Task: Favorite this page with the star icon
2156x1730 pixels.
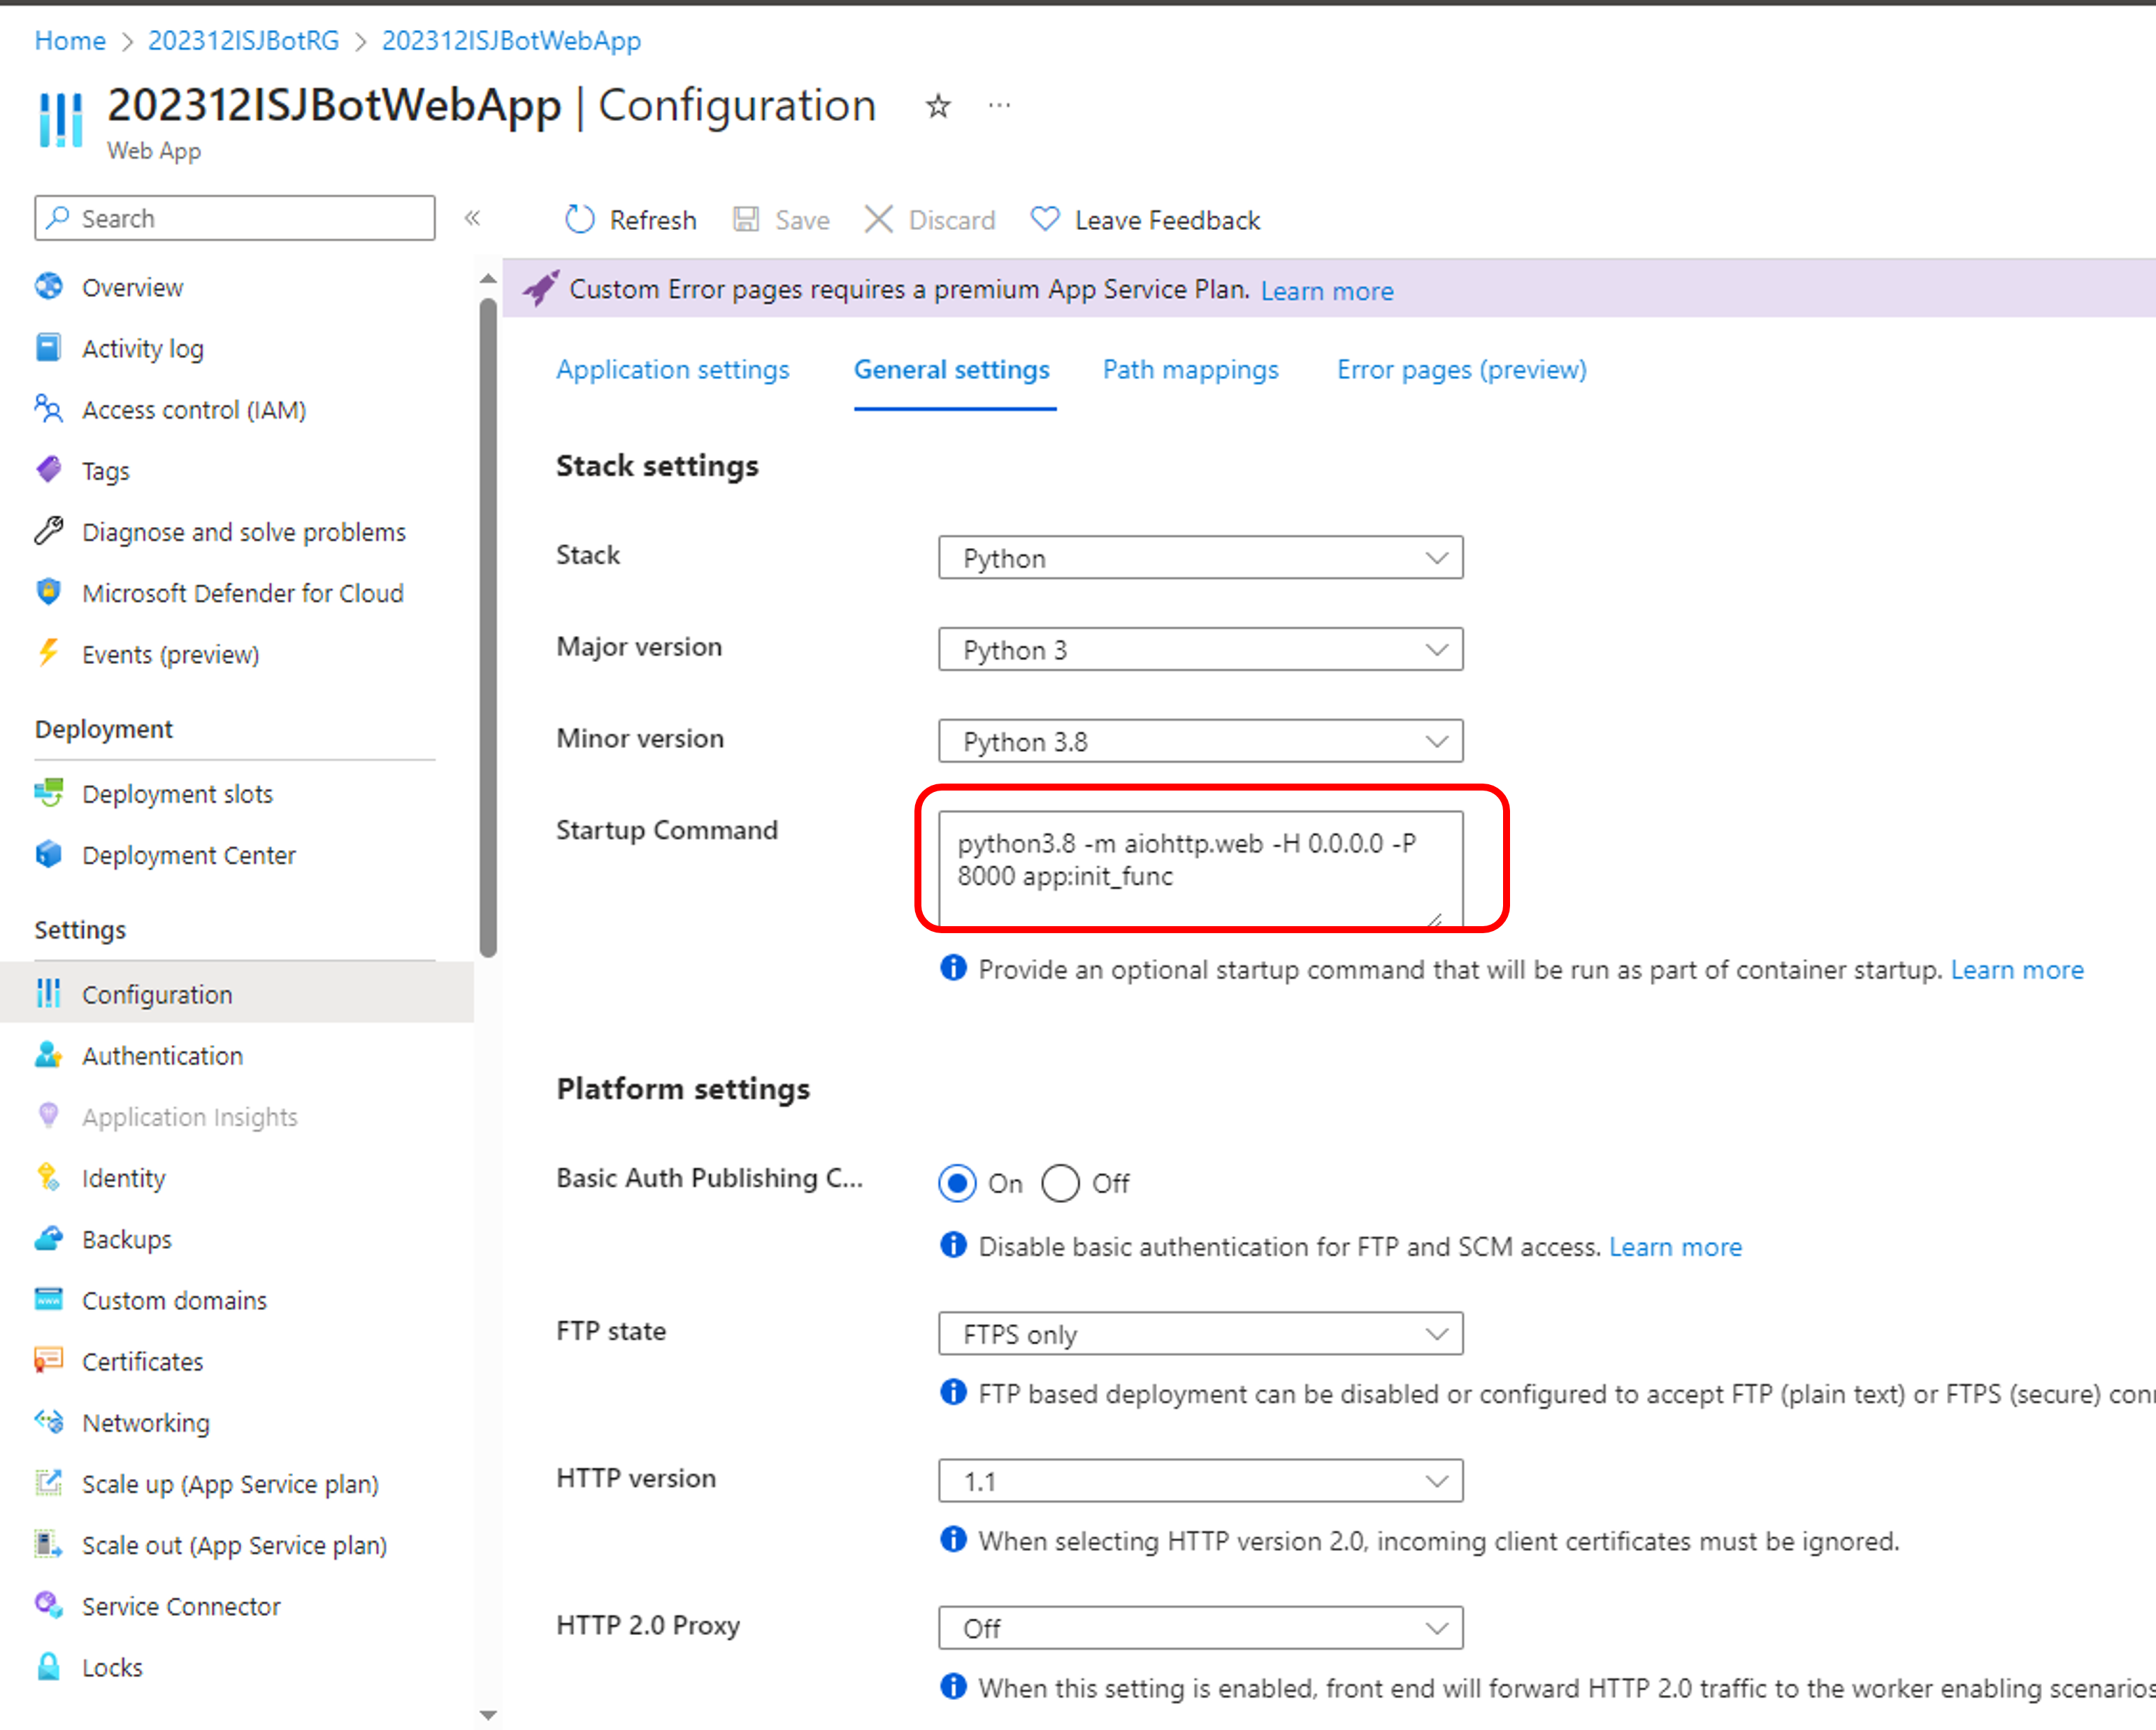Action: tap(937, 106)
